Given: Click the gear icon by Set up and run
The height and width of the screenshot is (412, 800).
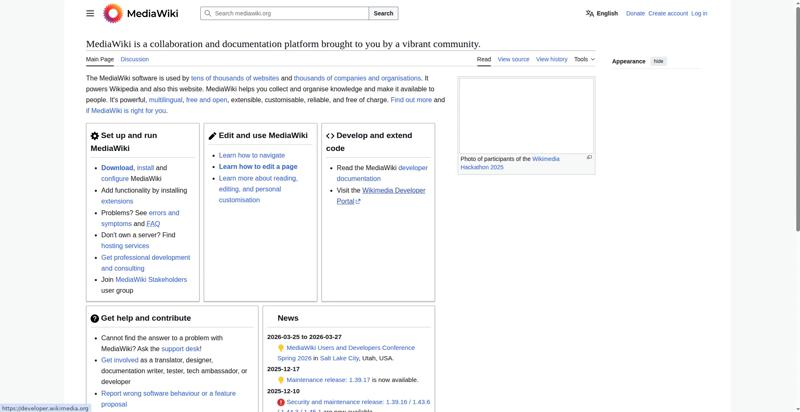Looking at the screenshot, I should pyautogui.click(x=95, y=136).
